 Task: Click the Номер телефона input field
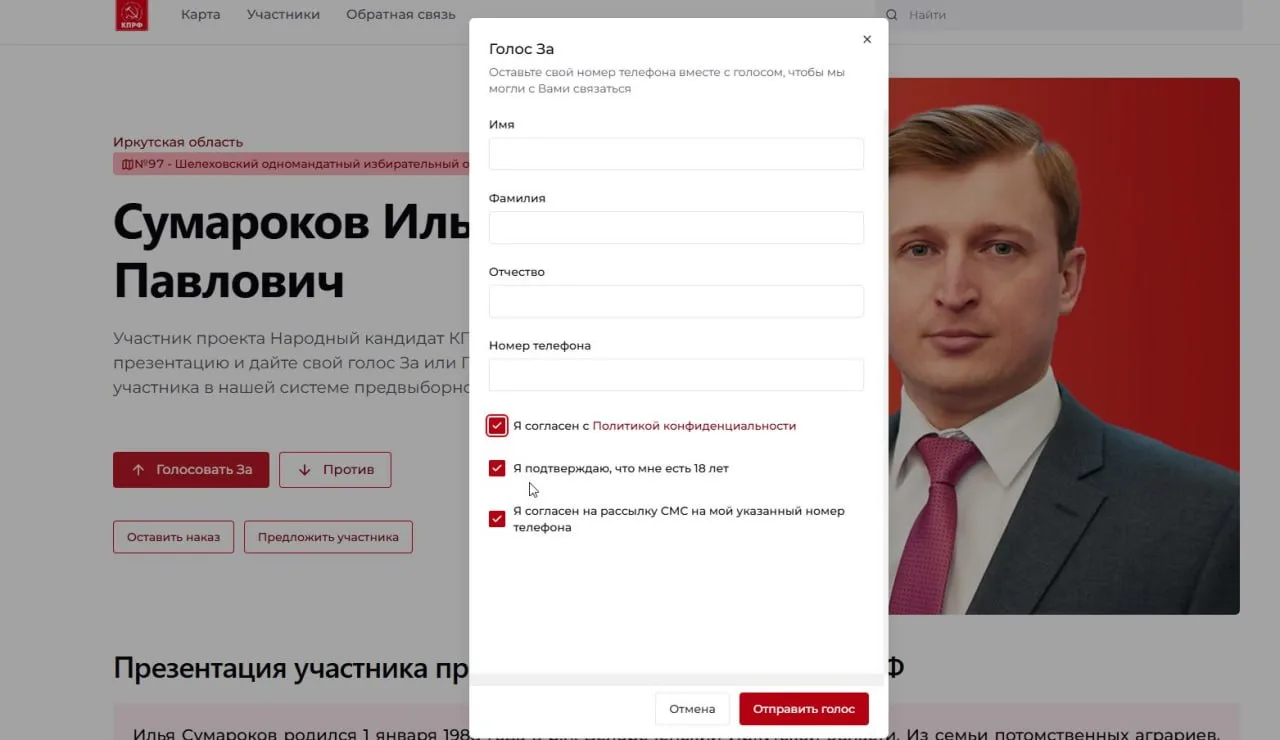coord(676,375)
